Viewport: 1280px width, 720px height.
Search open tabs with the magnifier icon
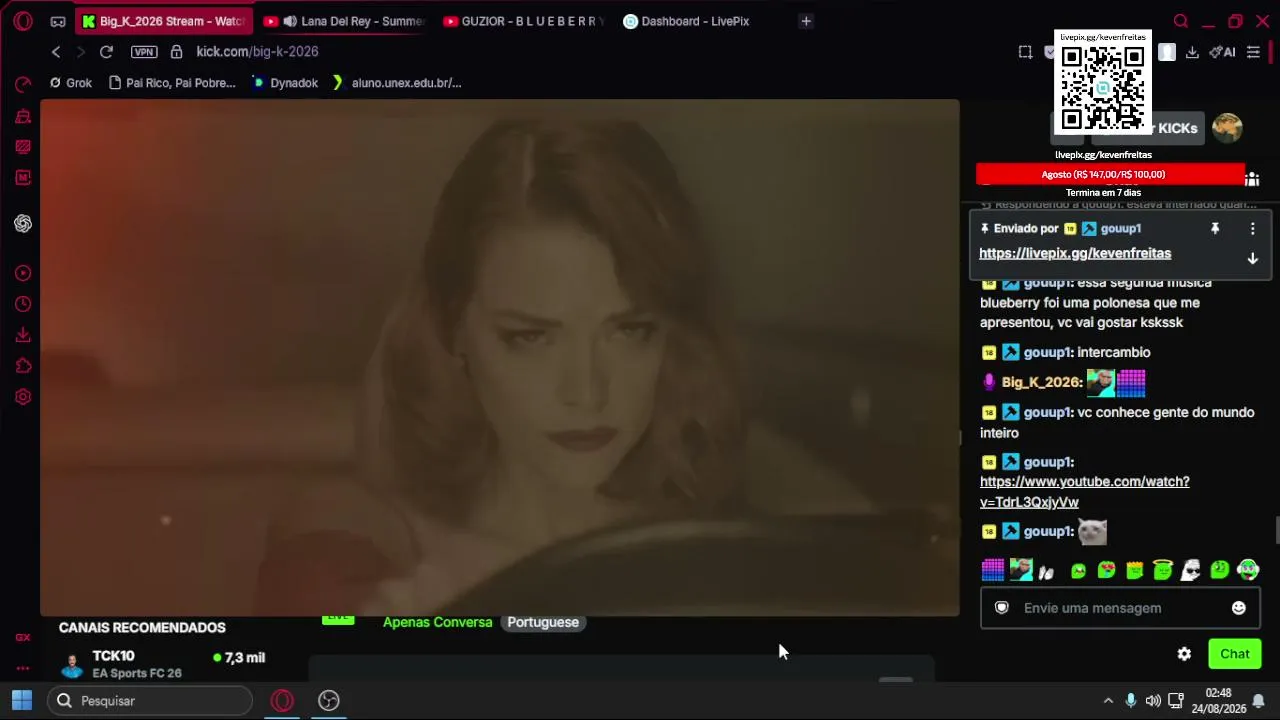(x=1181, y=21)
